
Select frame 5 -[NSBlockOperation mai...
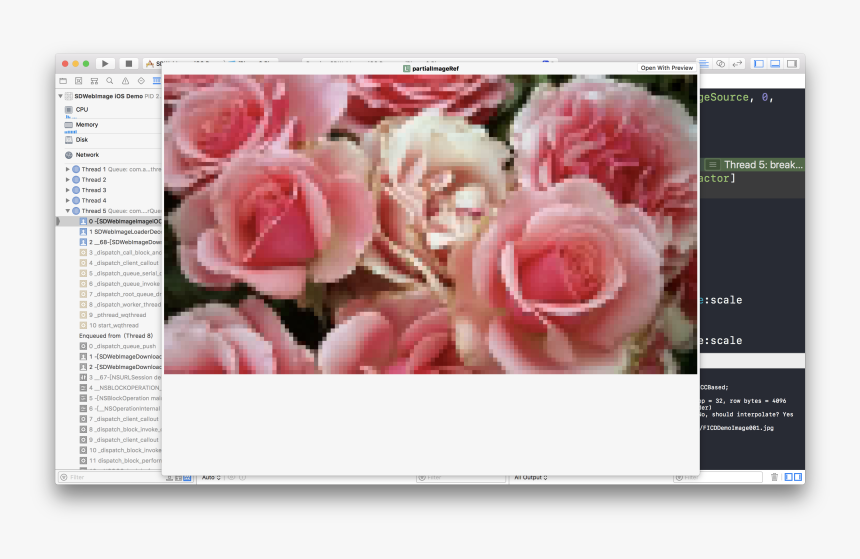109,398
